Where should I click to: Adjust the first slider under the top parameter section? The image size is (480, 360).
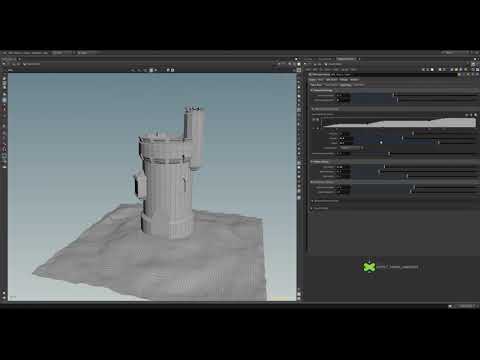coord(414,95)
